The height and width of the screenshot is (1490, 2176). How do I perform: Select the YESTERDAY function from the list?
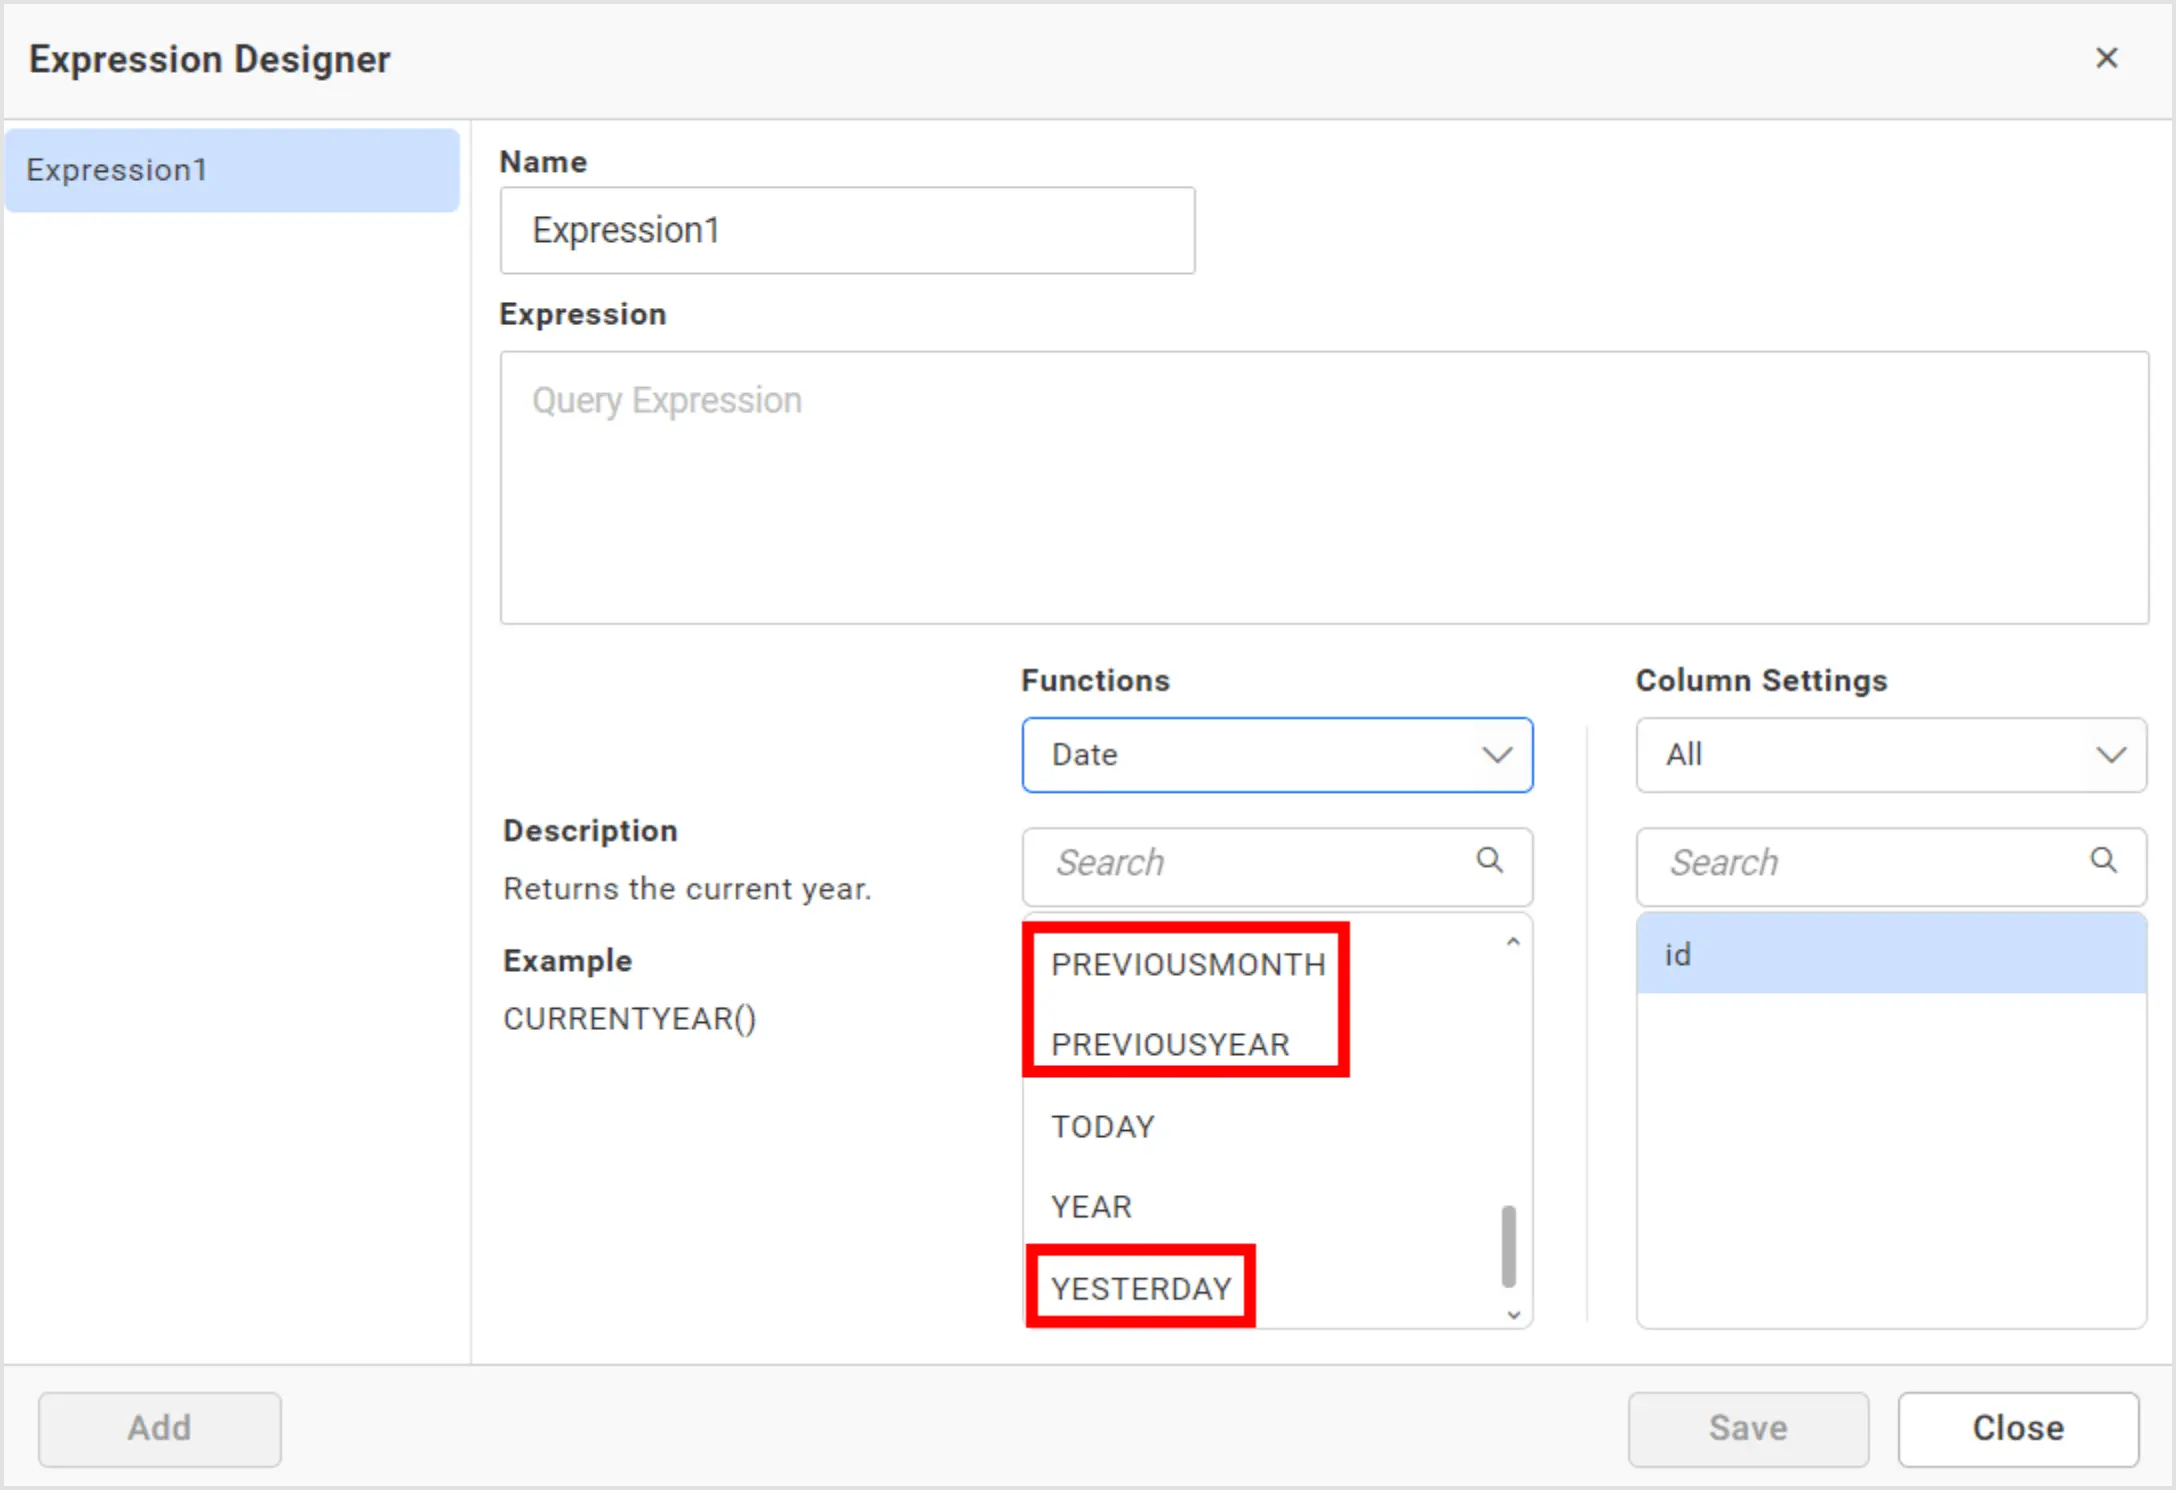coord(1140,1289)
